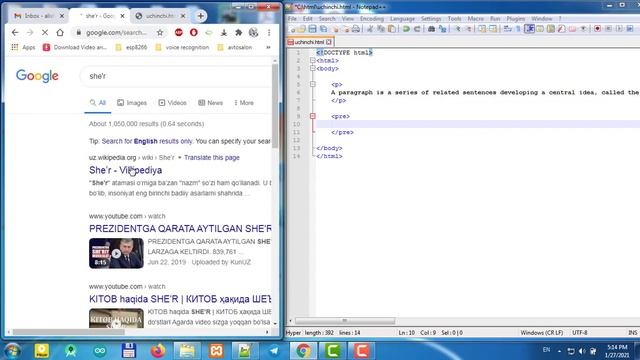
Task: Toggle Word wrap icon in Notepad++ toolbar
Action: [x=507, y=29]
